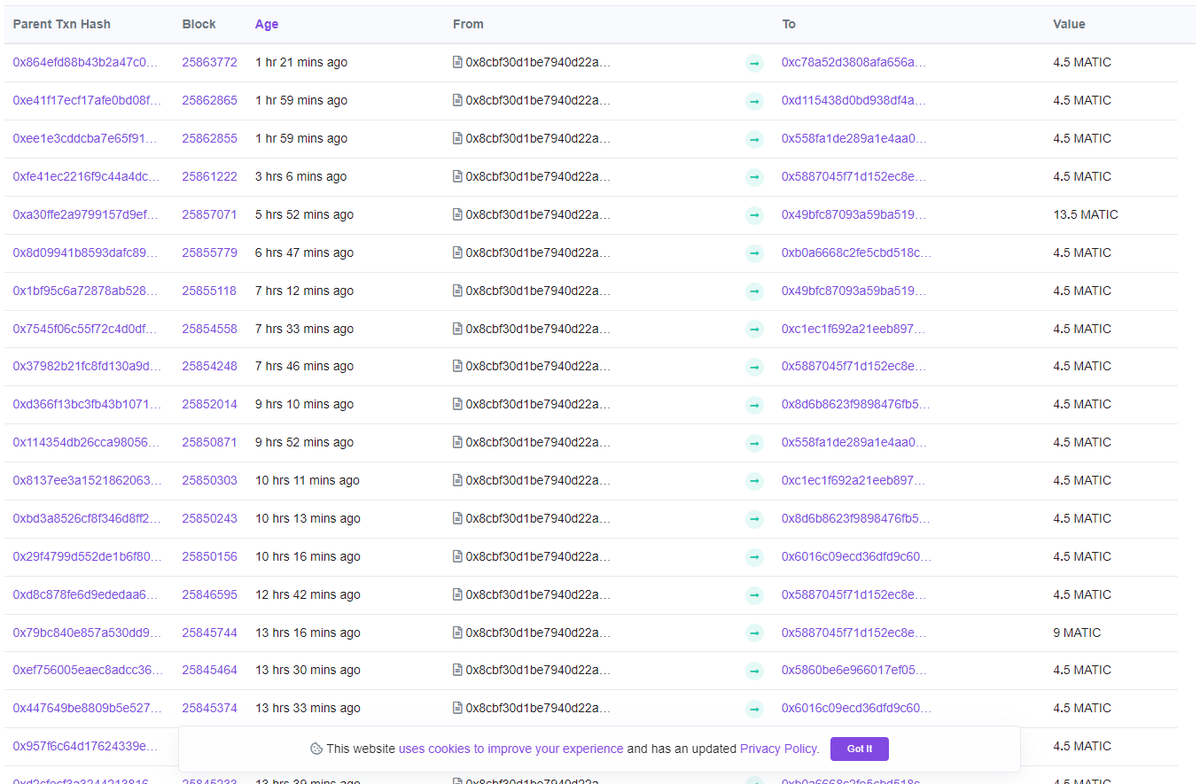Click contract icon in block 25862855 row
This screenshot has height=784, width=1200.
click(x=457, y=138)
